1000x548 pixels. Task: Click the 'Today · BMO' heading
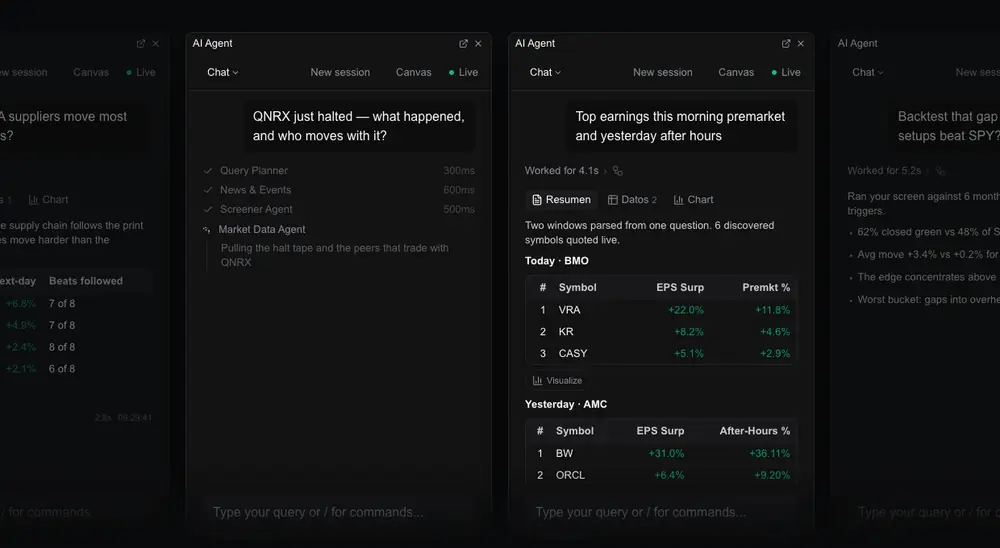[x=557, y=261]
